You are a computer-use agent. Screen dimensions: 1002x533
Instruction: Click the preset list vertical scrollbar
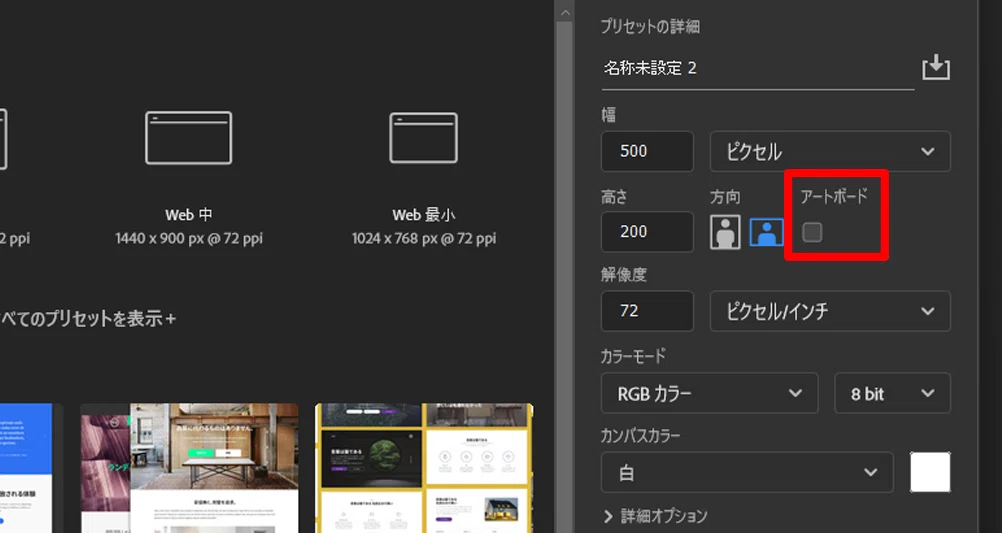point(564,278)
